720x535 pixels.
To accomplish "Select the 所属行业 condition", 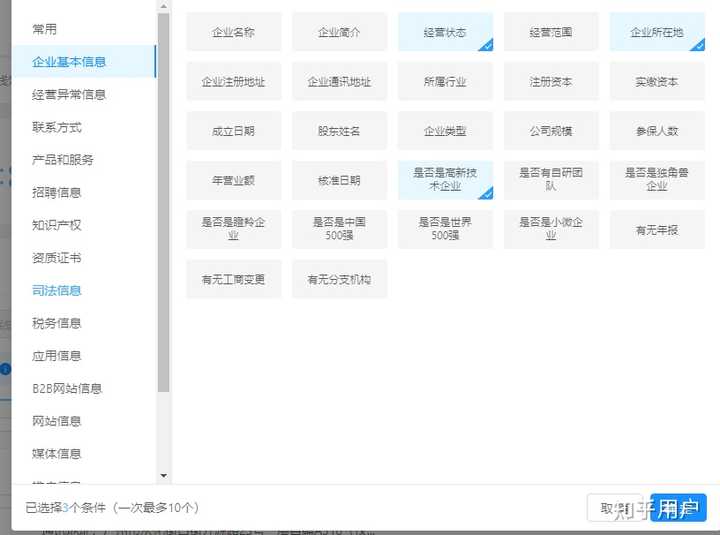I will (445, 81).
